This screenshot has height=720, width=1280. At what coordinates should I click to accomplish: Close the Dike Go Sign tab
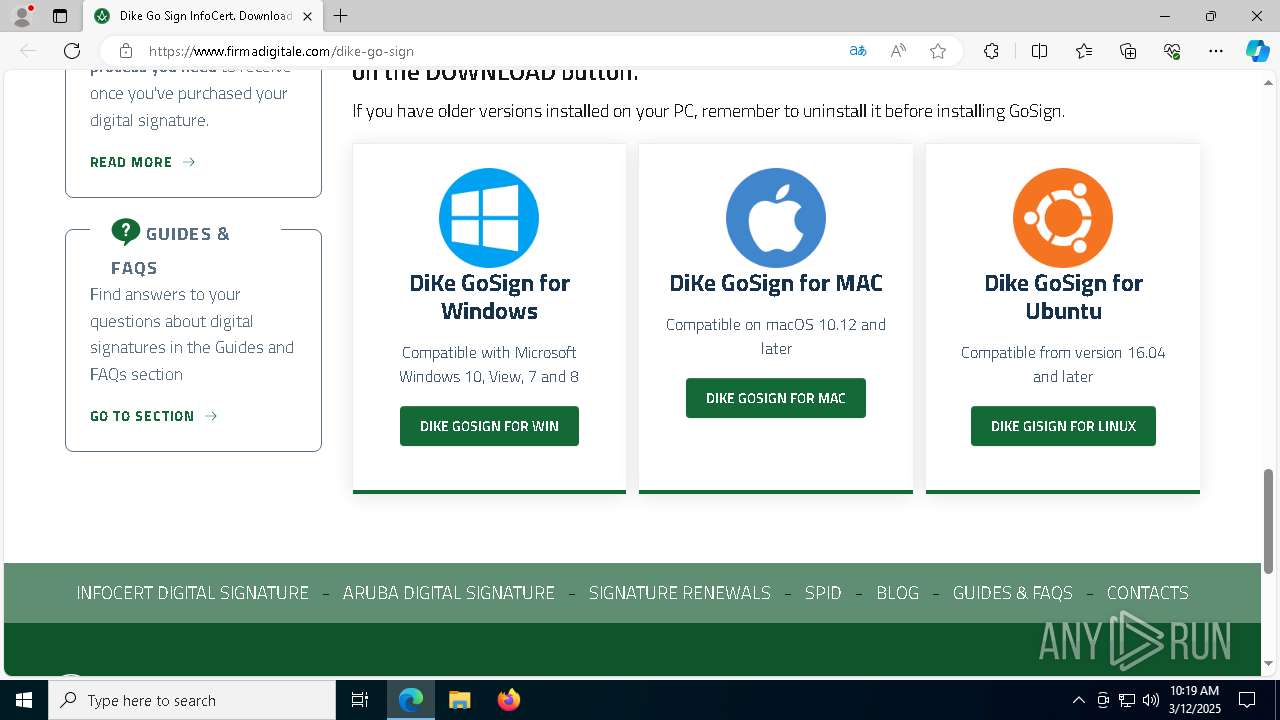[x=308, y=16]
